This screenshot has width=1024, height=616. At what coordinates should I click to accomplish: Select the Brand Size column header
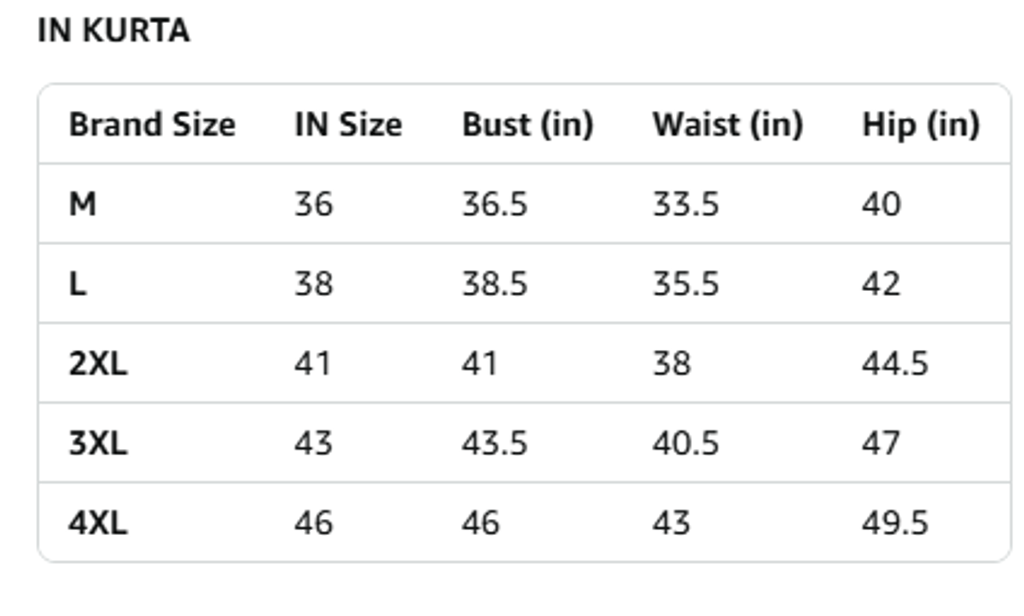tap(152, 124)
